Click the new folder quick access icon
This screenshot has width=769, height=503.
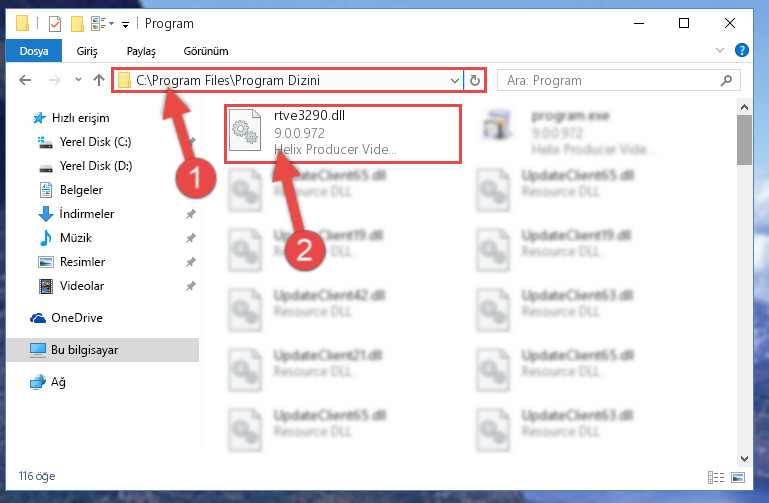(x=77, y=24)
